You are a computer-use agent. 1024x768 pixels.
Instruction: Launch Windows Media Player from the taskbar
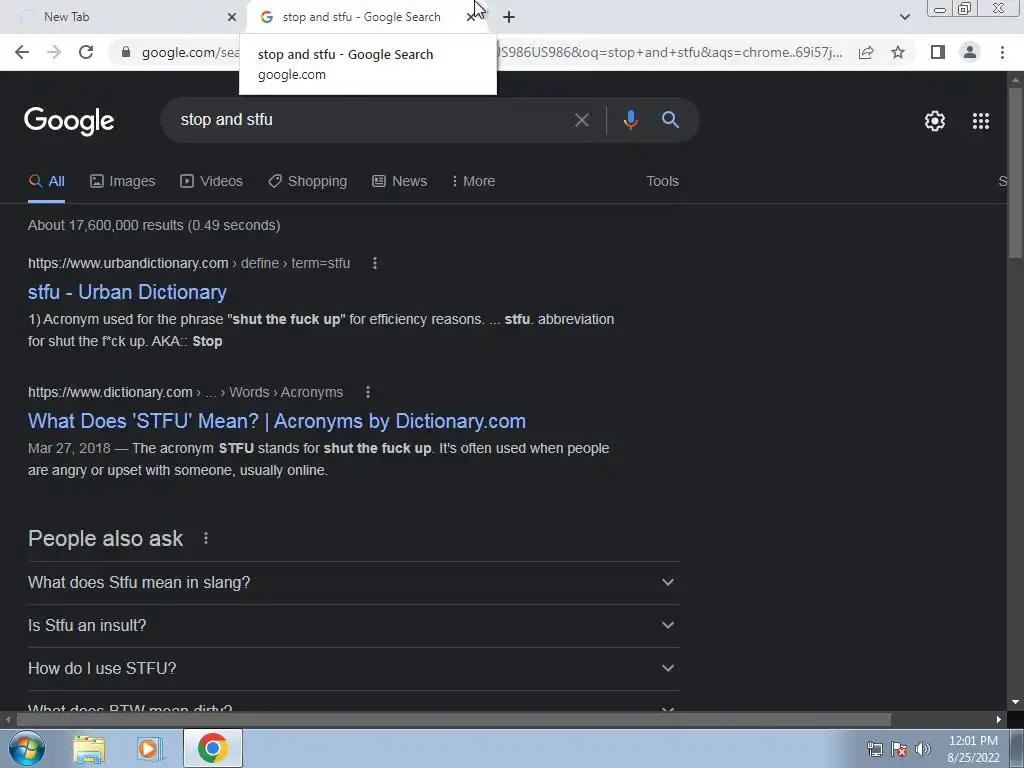150,748
